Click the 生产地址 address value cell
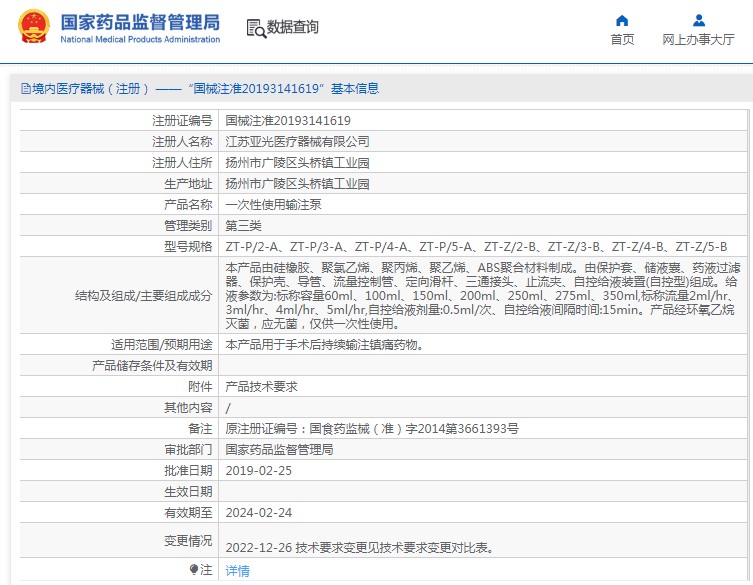Screen dimensions: 753x585 tap(297, 184)
